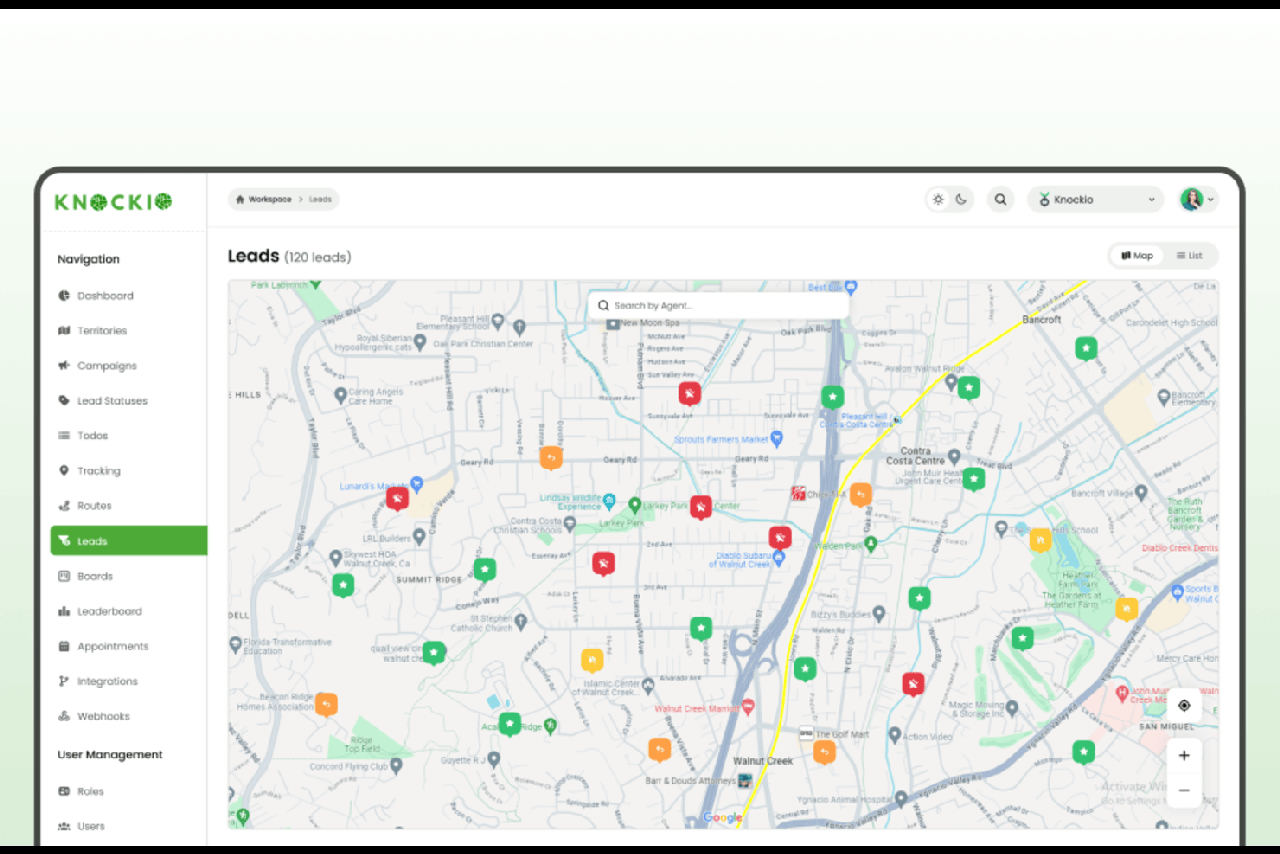This screenshot has height=854, width=1280.
Task: Switch leads view to Map
Action: coord(1137,256)
